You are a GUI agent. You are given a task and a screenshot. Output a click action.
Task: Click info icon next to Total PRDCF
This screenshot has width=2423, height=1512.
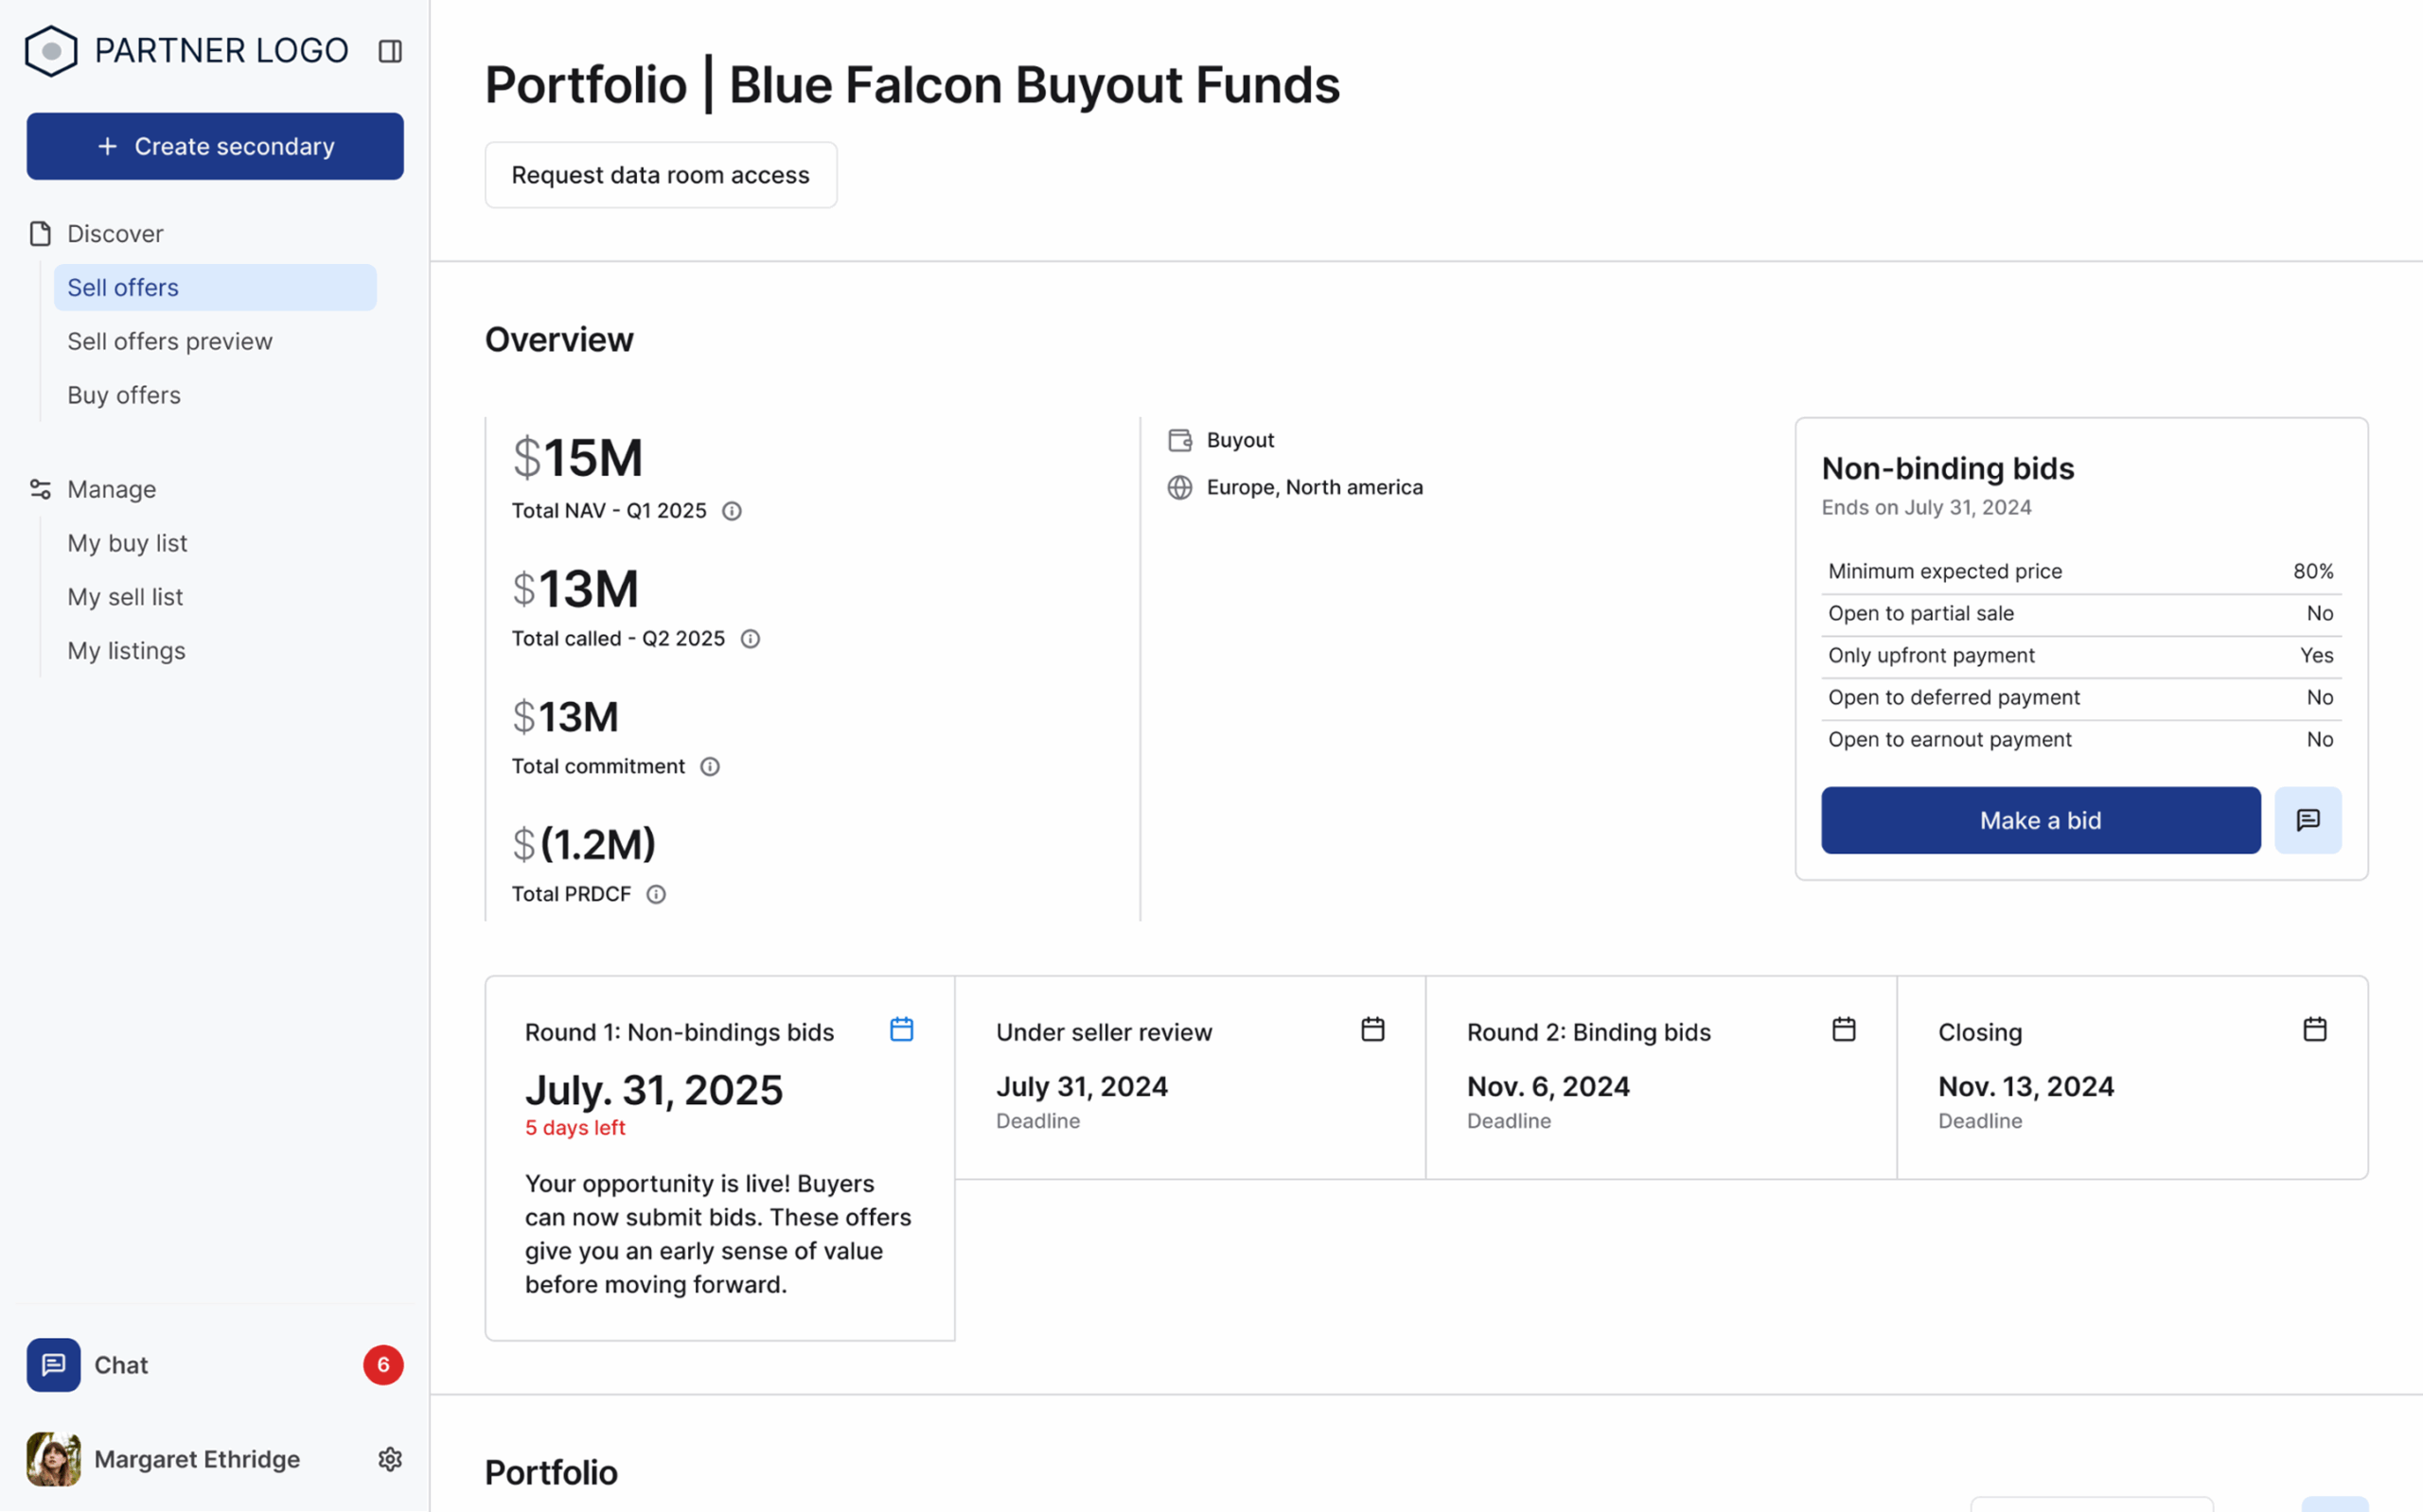click(656, 895)
